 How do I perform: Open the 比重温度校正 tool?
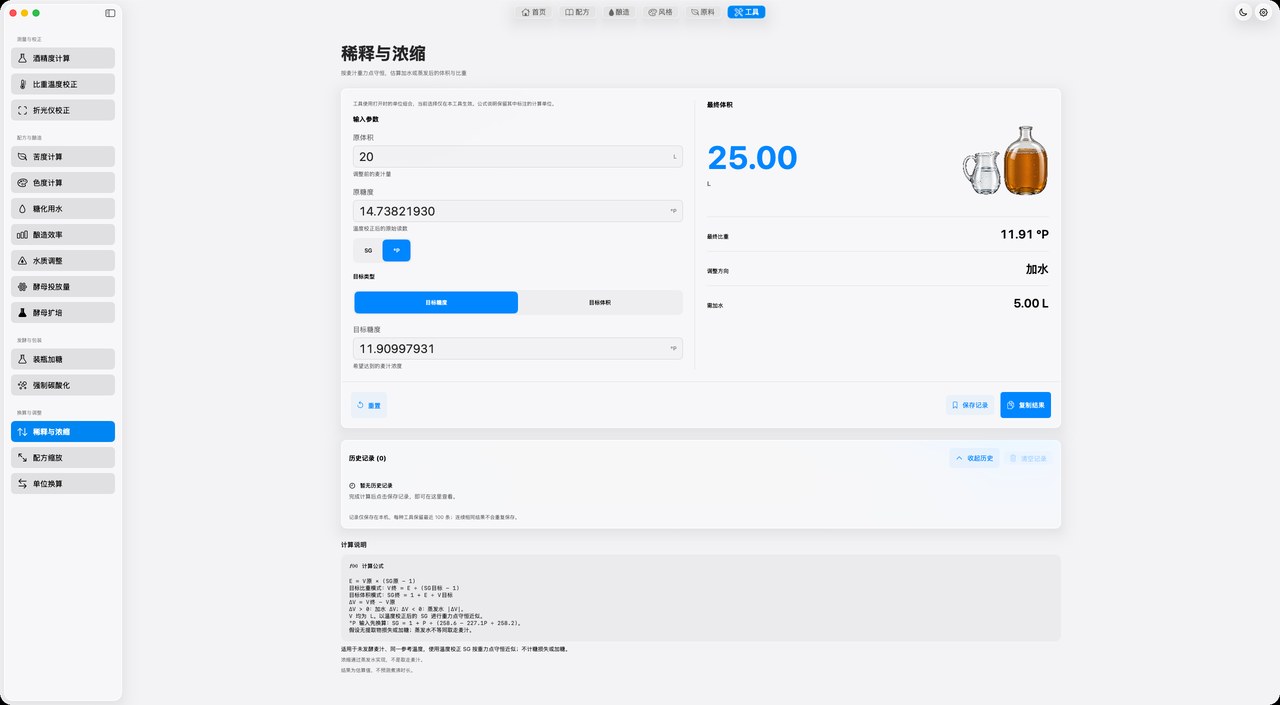pyautogui.click(x=63, y=84)
